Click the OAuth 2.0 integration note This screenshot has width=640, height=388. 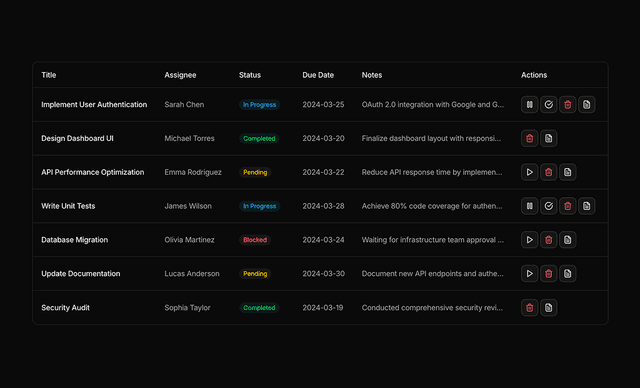[433, 104]
